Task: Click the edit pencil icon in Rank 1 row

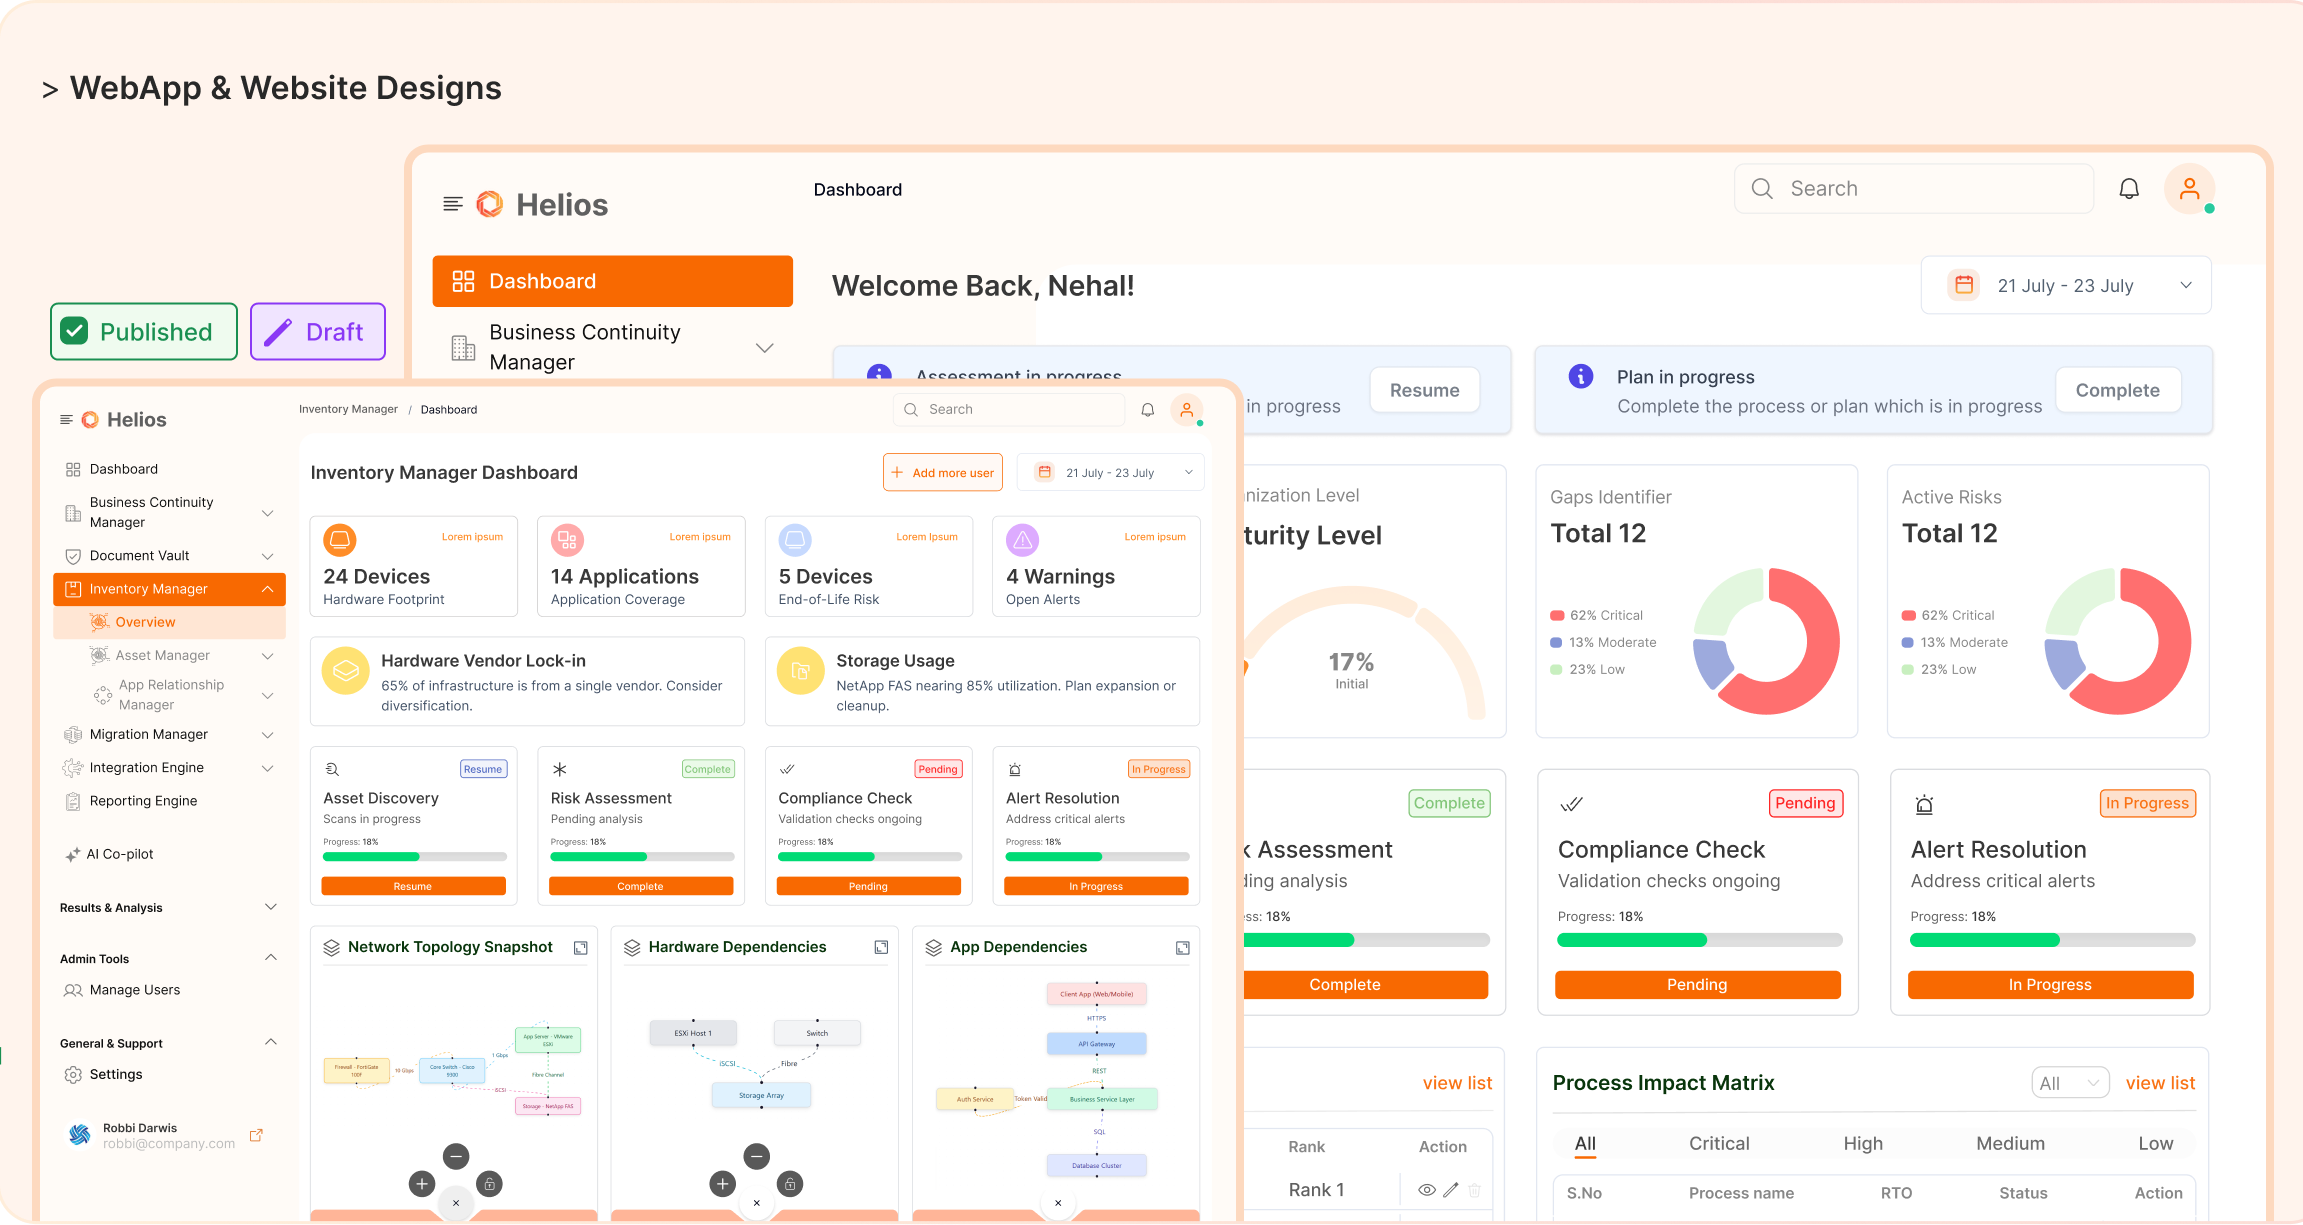Action: [x=1451, y=1190]
